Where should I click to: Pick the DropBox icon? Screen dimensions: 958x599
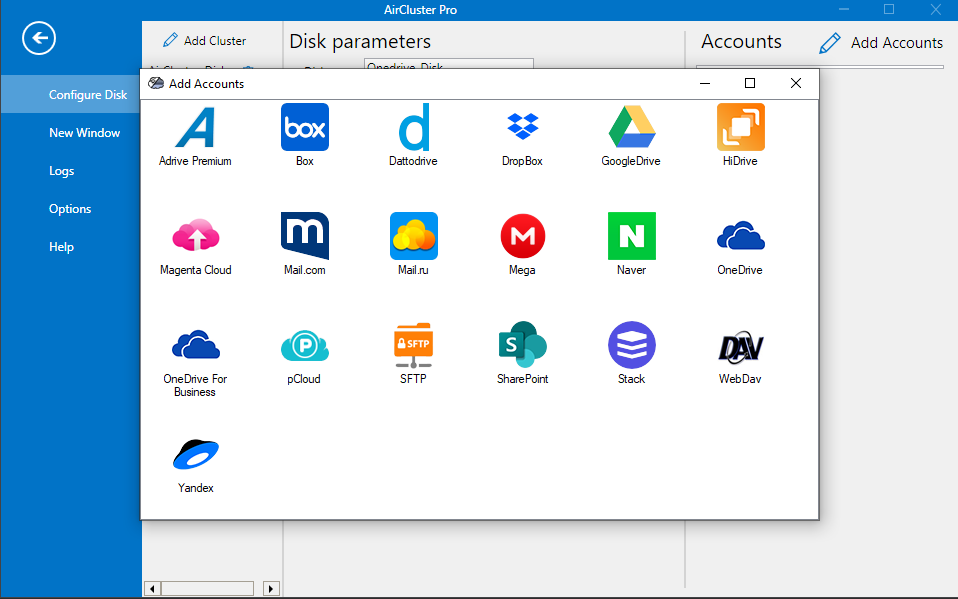522,127
